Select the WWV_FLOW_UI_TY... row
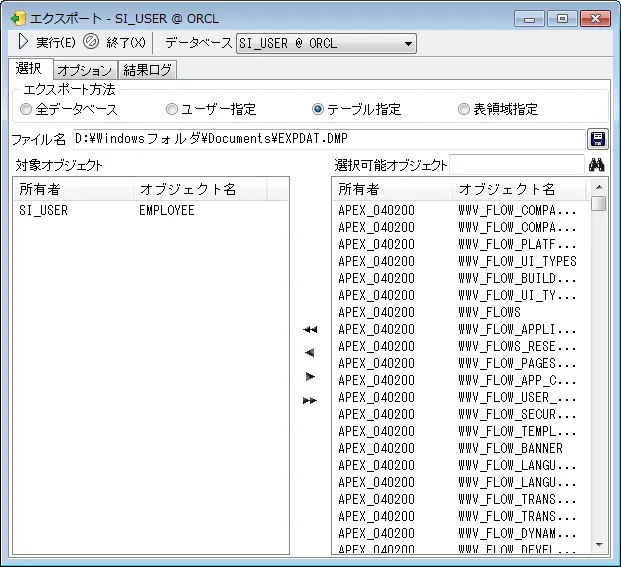The width and height of the screenshot is (621, 567). pos(461,295)
